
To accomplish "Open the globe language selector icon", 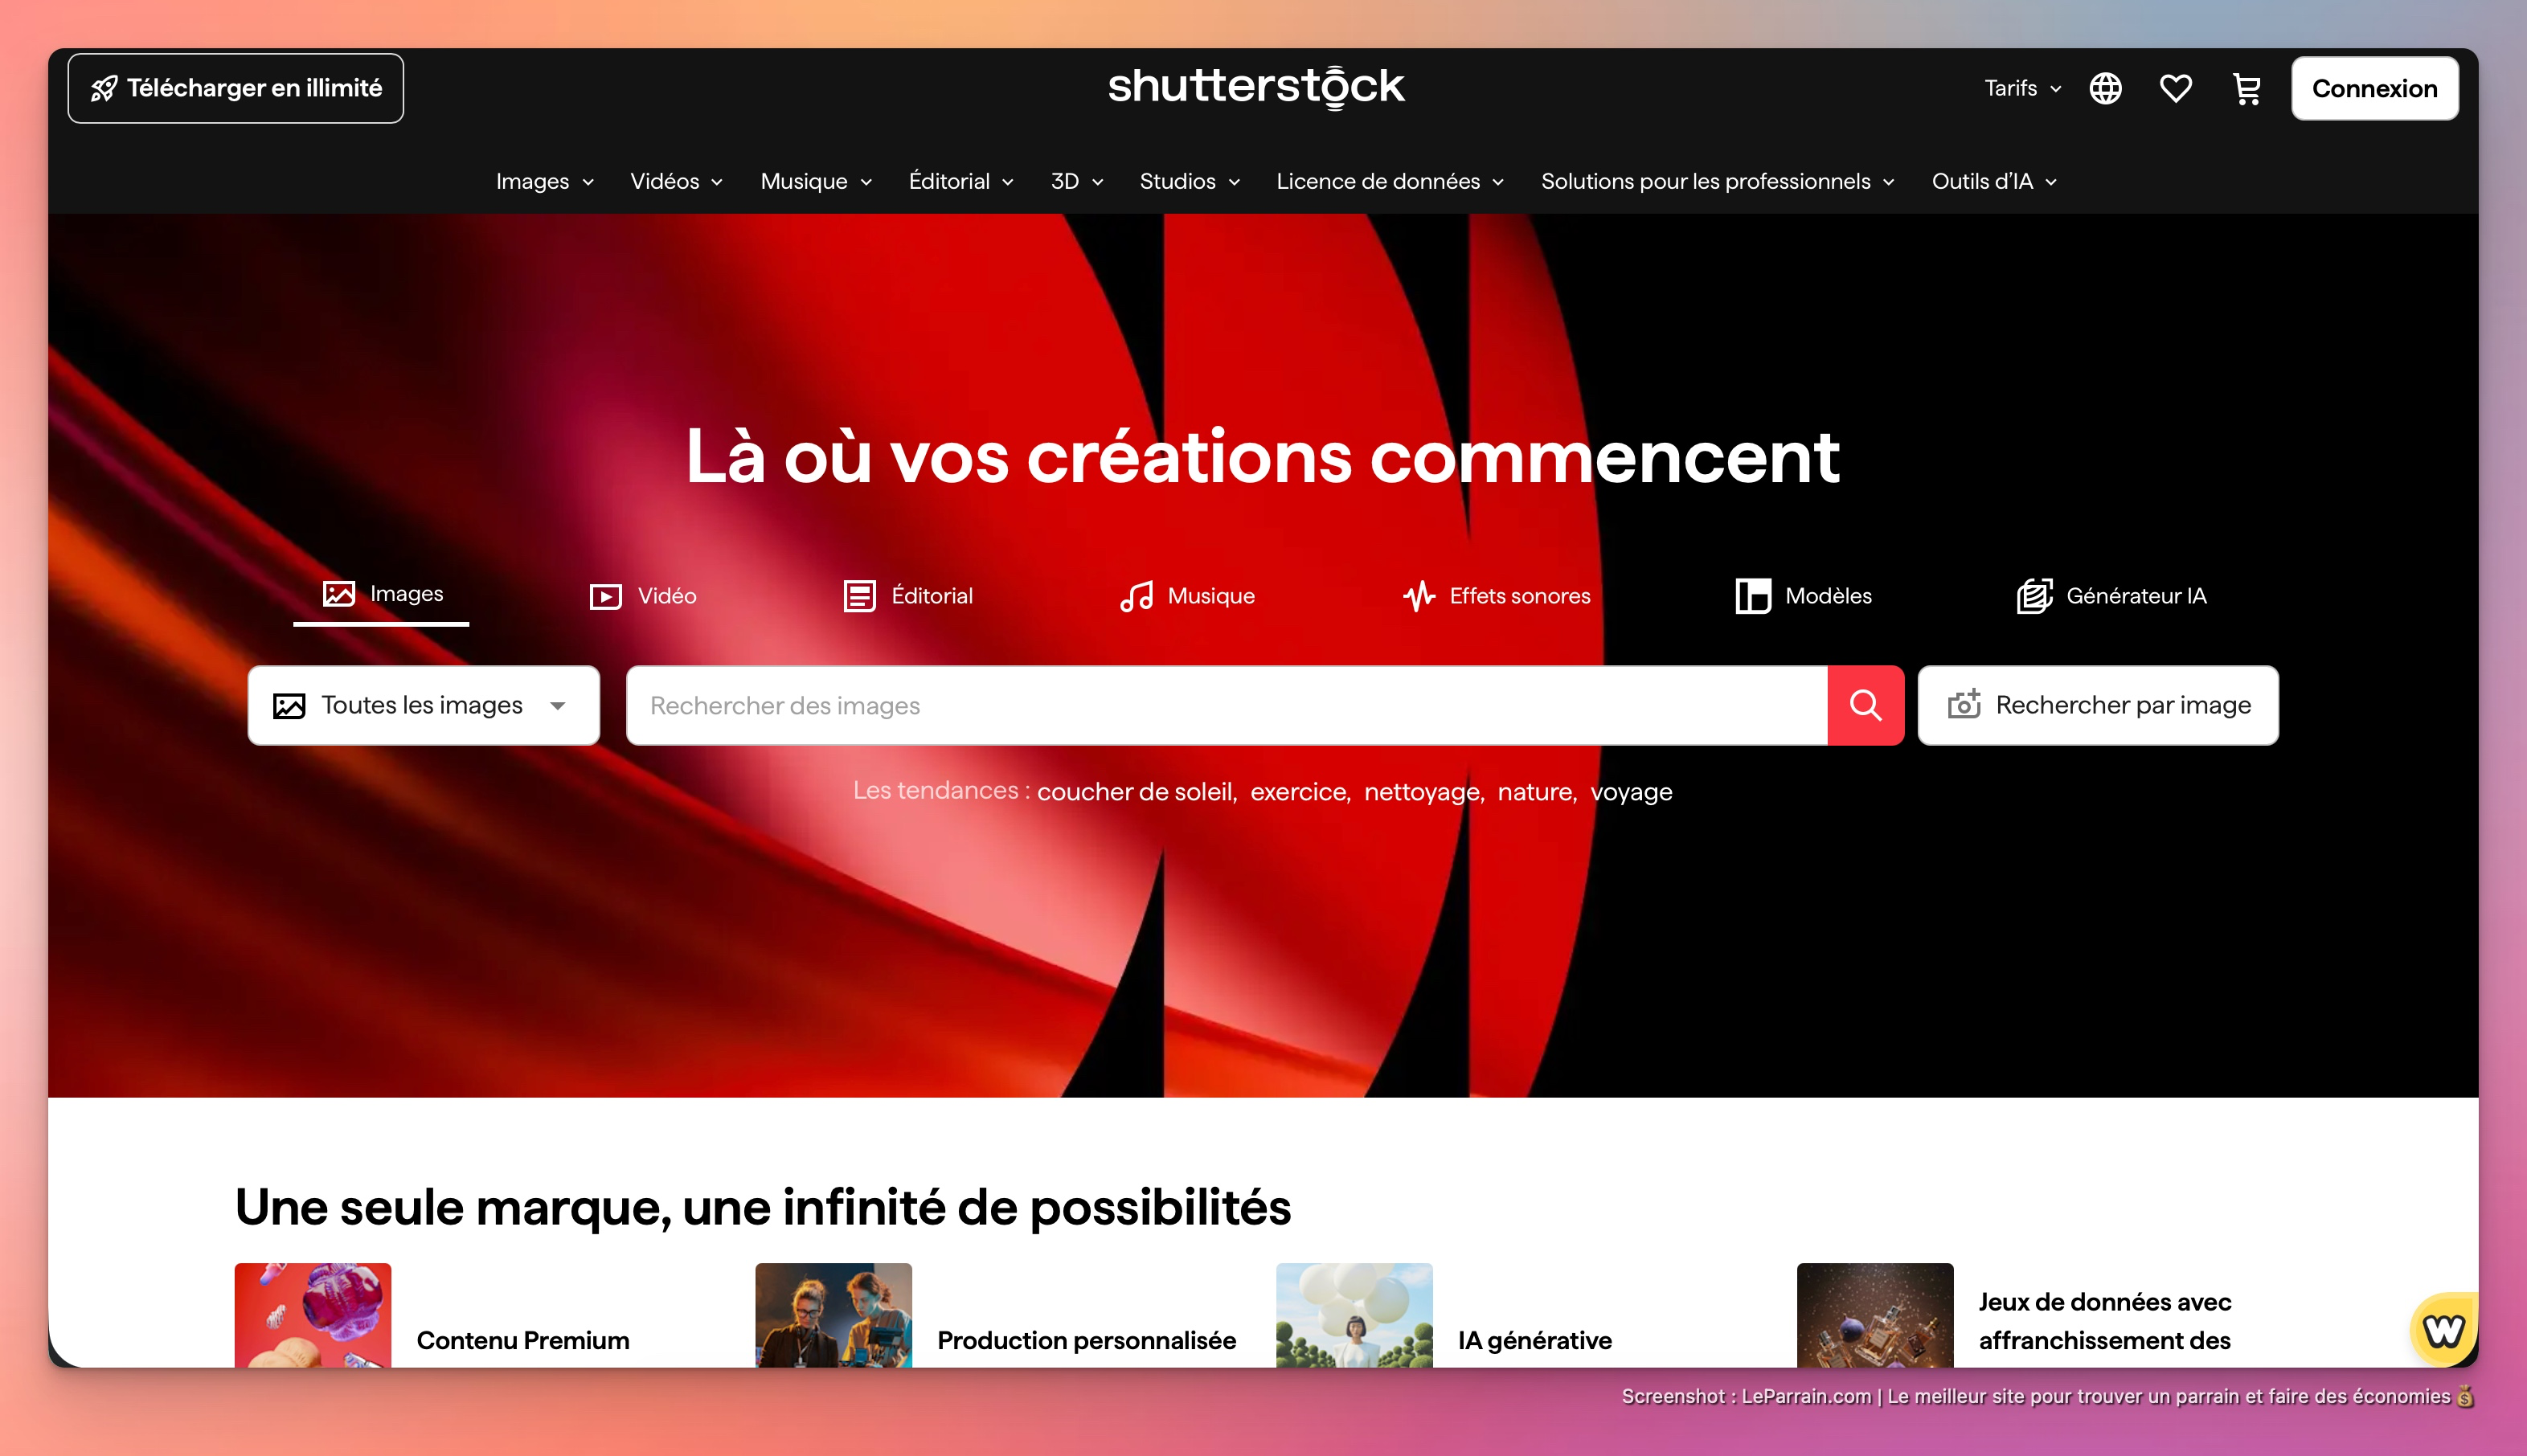I will pyautogui.click(x=2105, y=88).
